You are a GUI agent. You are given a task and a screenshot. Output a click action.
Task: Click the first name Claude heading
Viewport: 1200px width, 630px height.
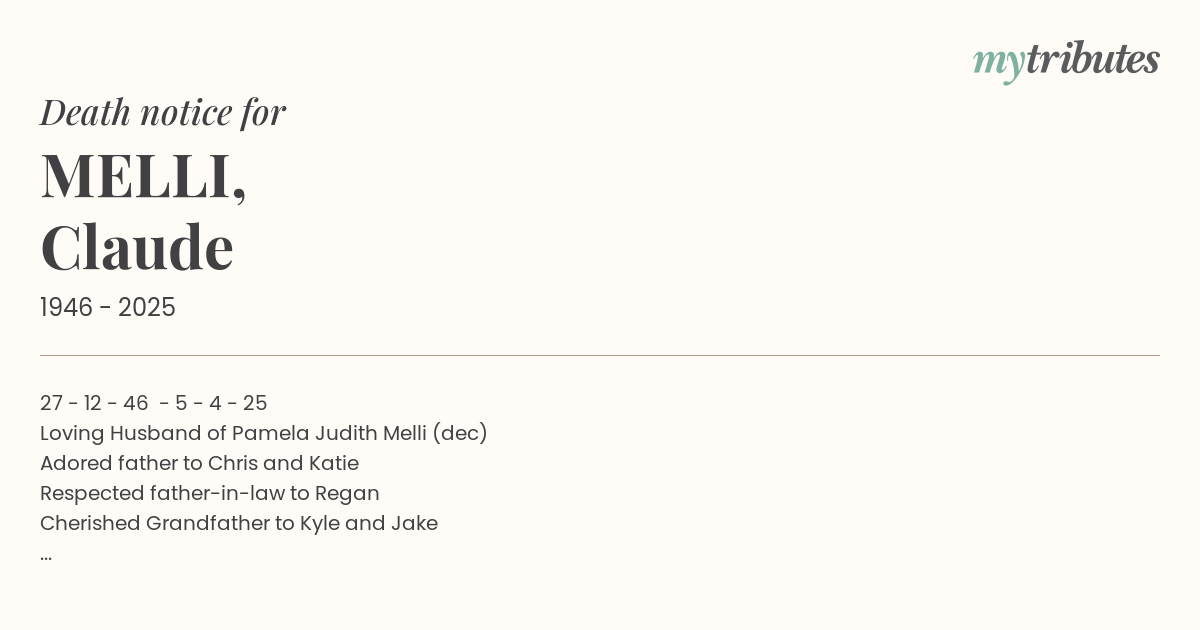[137, 247]
